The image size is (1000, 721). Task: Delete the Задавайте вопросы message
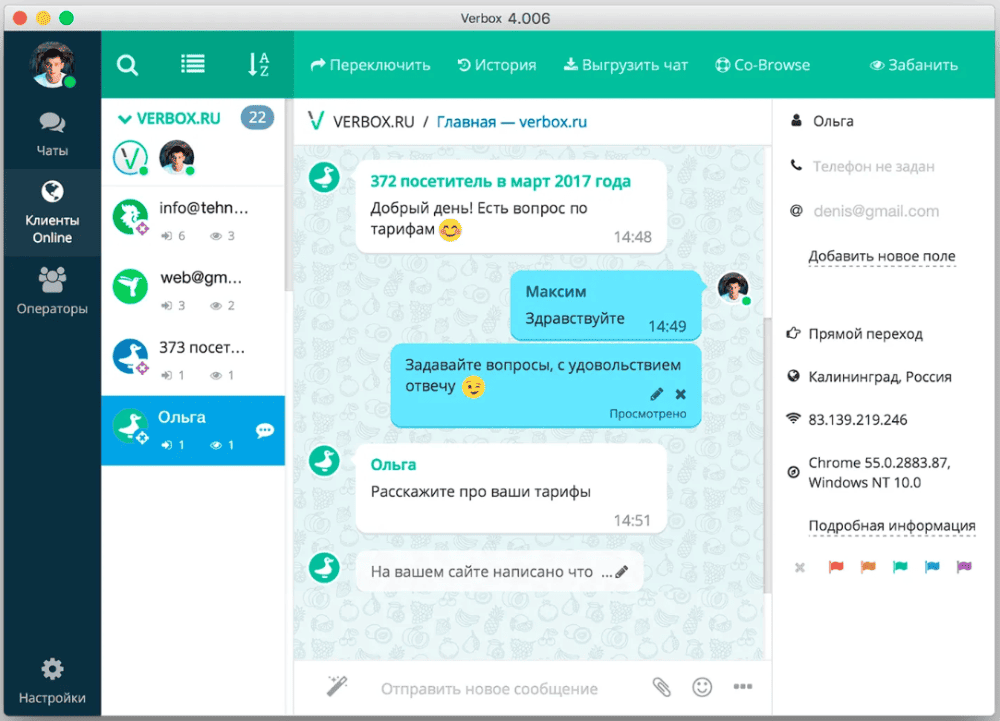point(680,394)
